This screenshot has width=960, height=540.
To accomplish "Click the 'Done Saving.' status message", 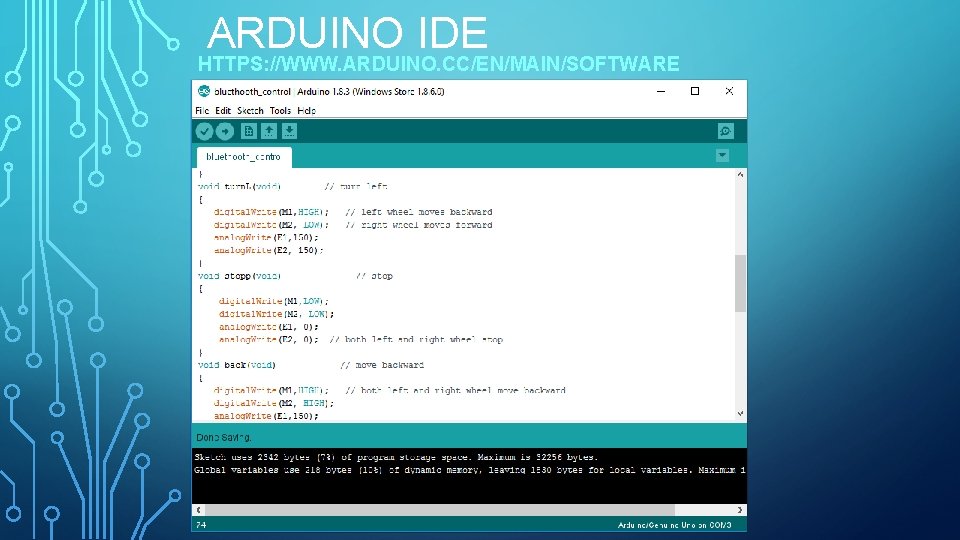I will (x=223, y=437).
